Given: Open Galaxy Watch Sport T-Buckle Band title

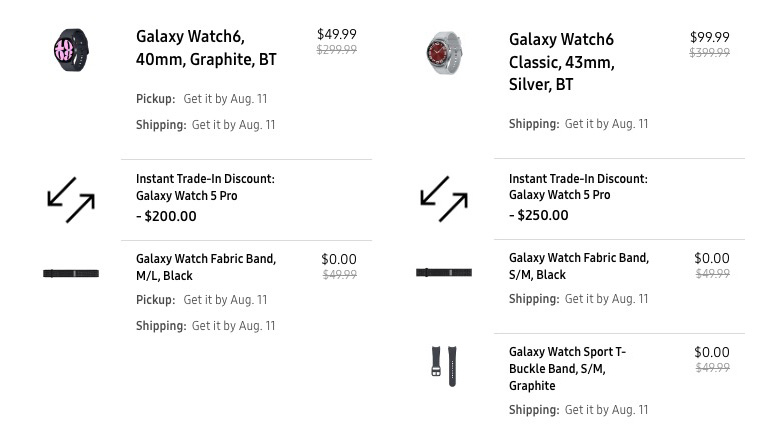Looking at the screenshot, I should [567, 368].
